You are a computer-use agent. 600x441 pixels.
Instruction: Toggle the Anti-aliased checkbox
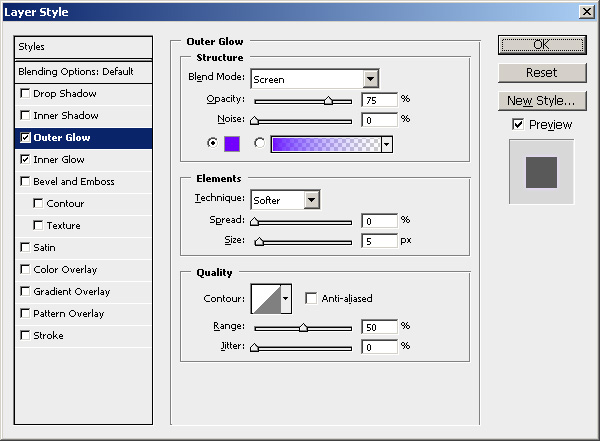pos(311,298)
